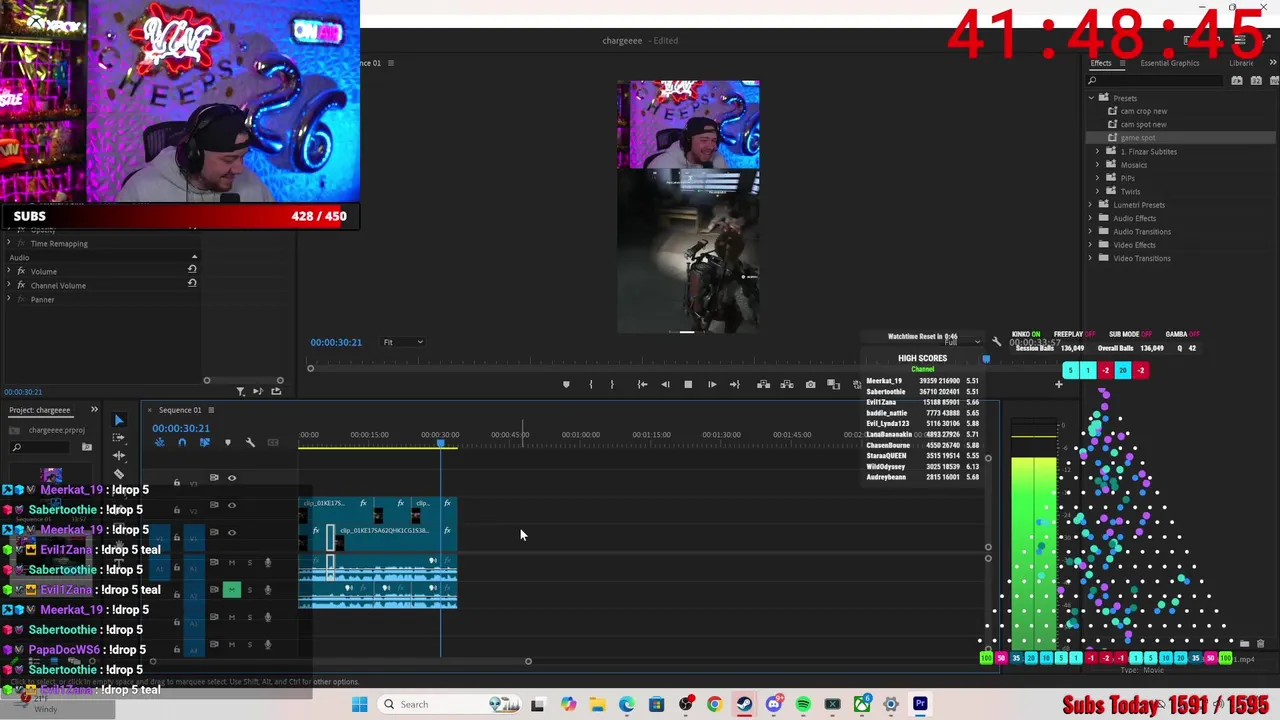This screenshot has height=720, width=1280.
Task: Solo audio track A1
Action: (249, 563)
